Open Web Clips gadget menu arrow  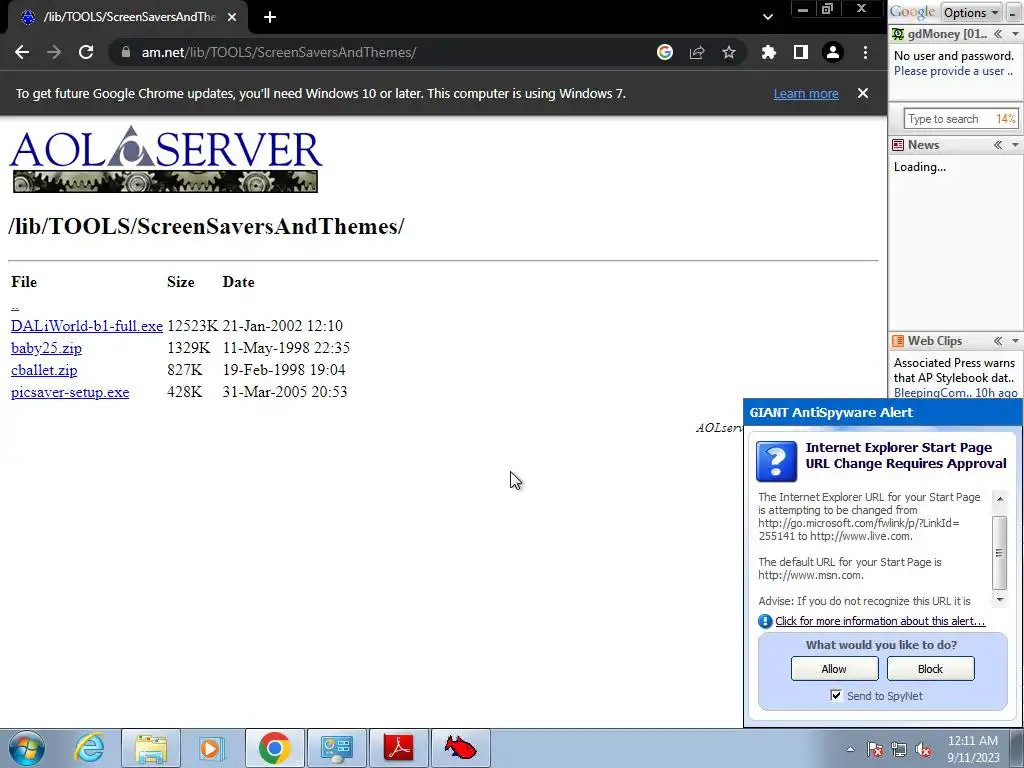pos(1015,341)
